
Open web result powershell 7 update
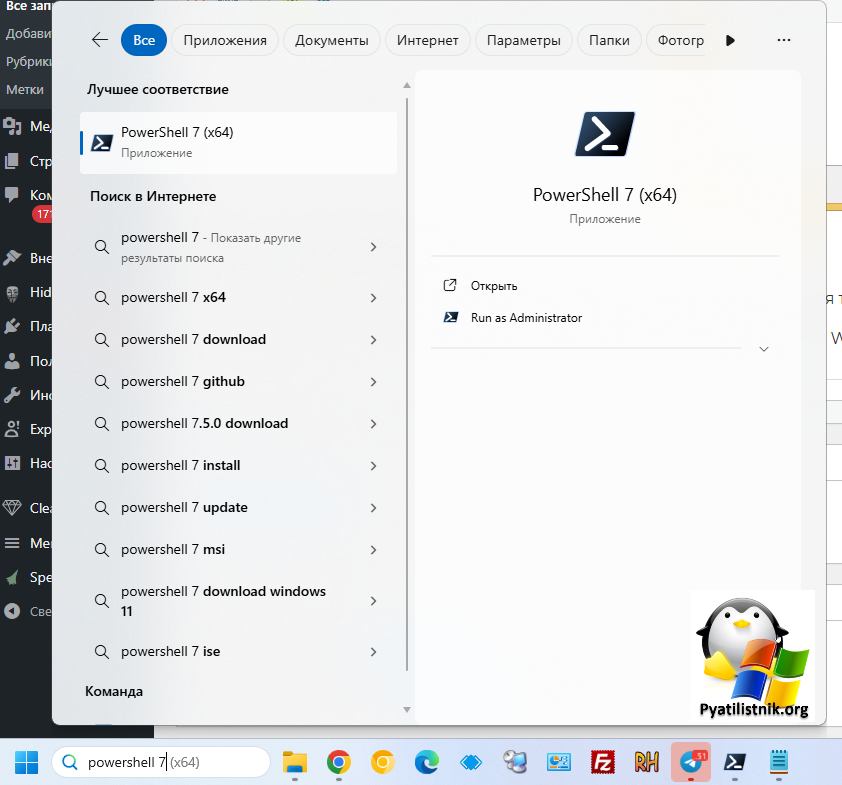click(x=238, y=507)
